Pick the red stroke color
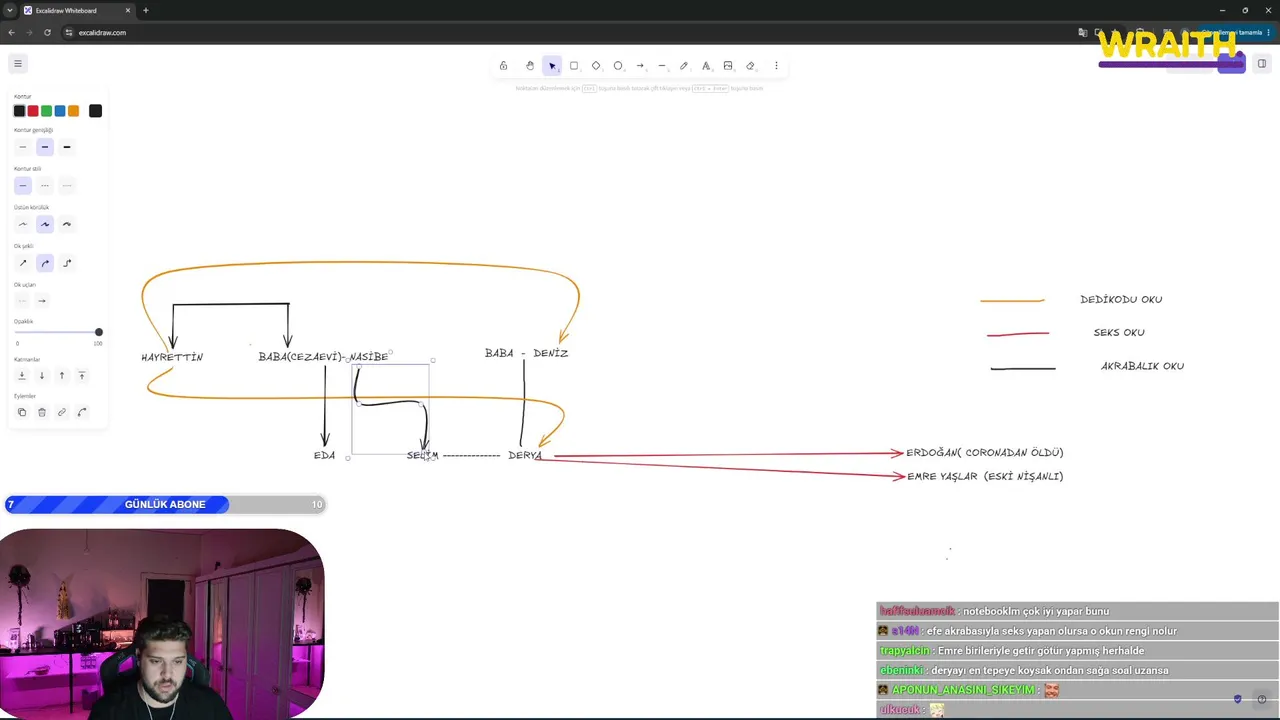The height and width of the screenshot is (720, 1280). coord(33,111)
